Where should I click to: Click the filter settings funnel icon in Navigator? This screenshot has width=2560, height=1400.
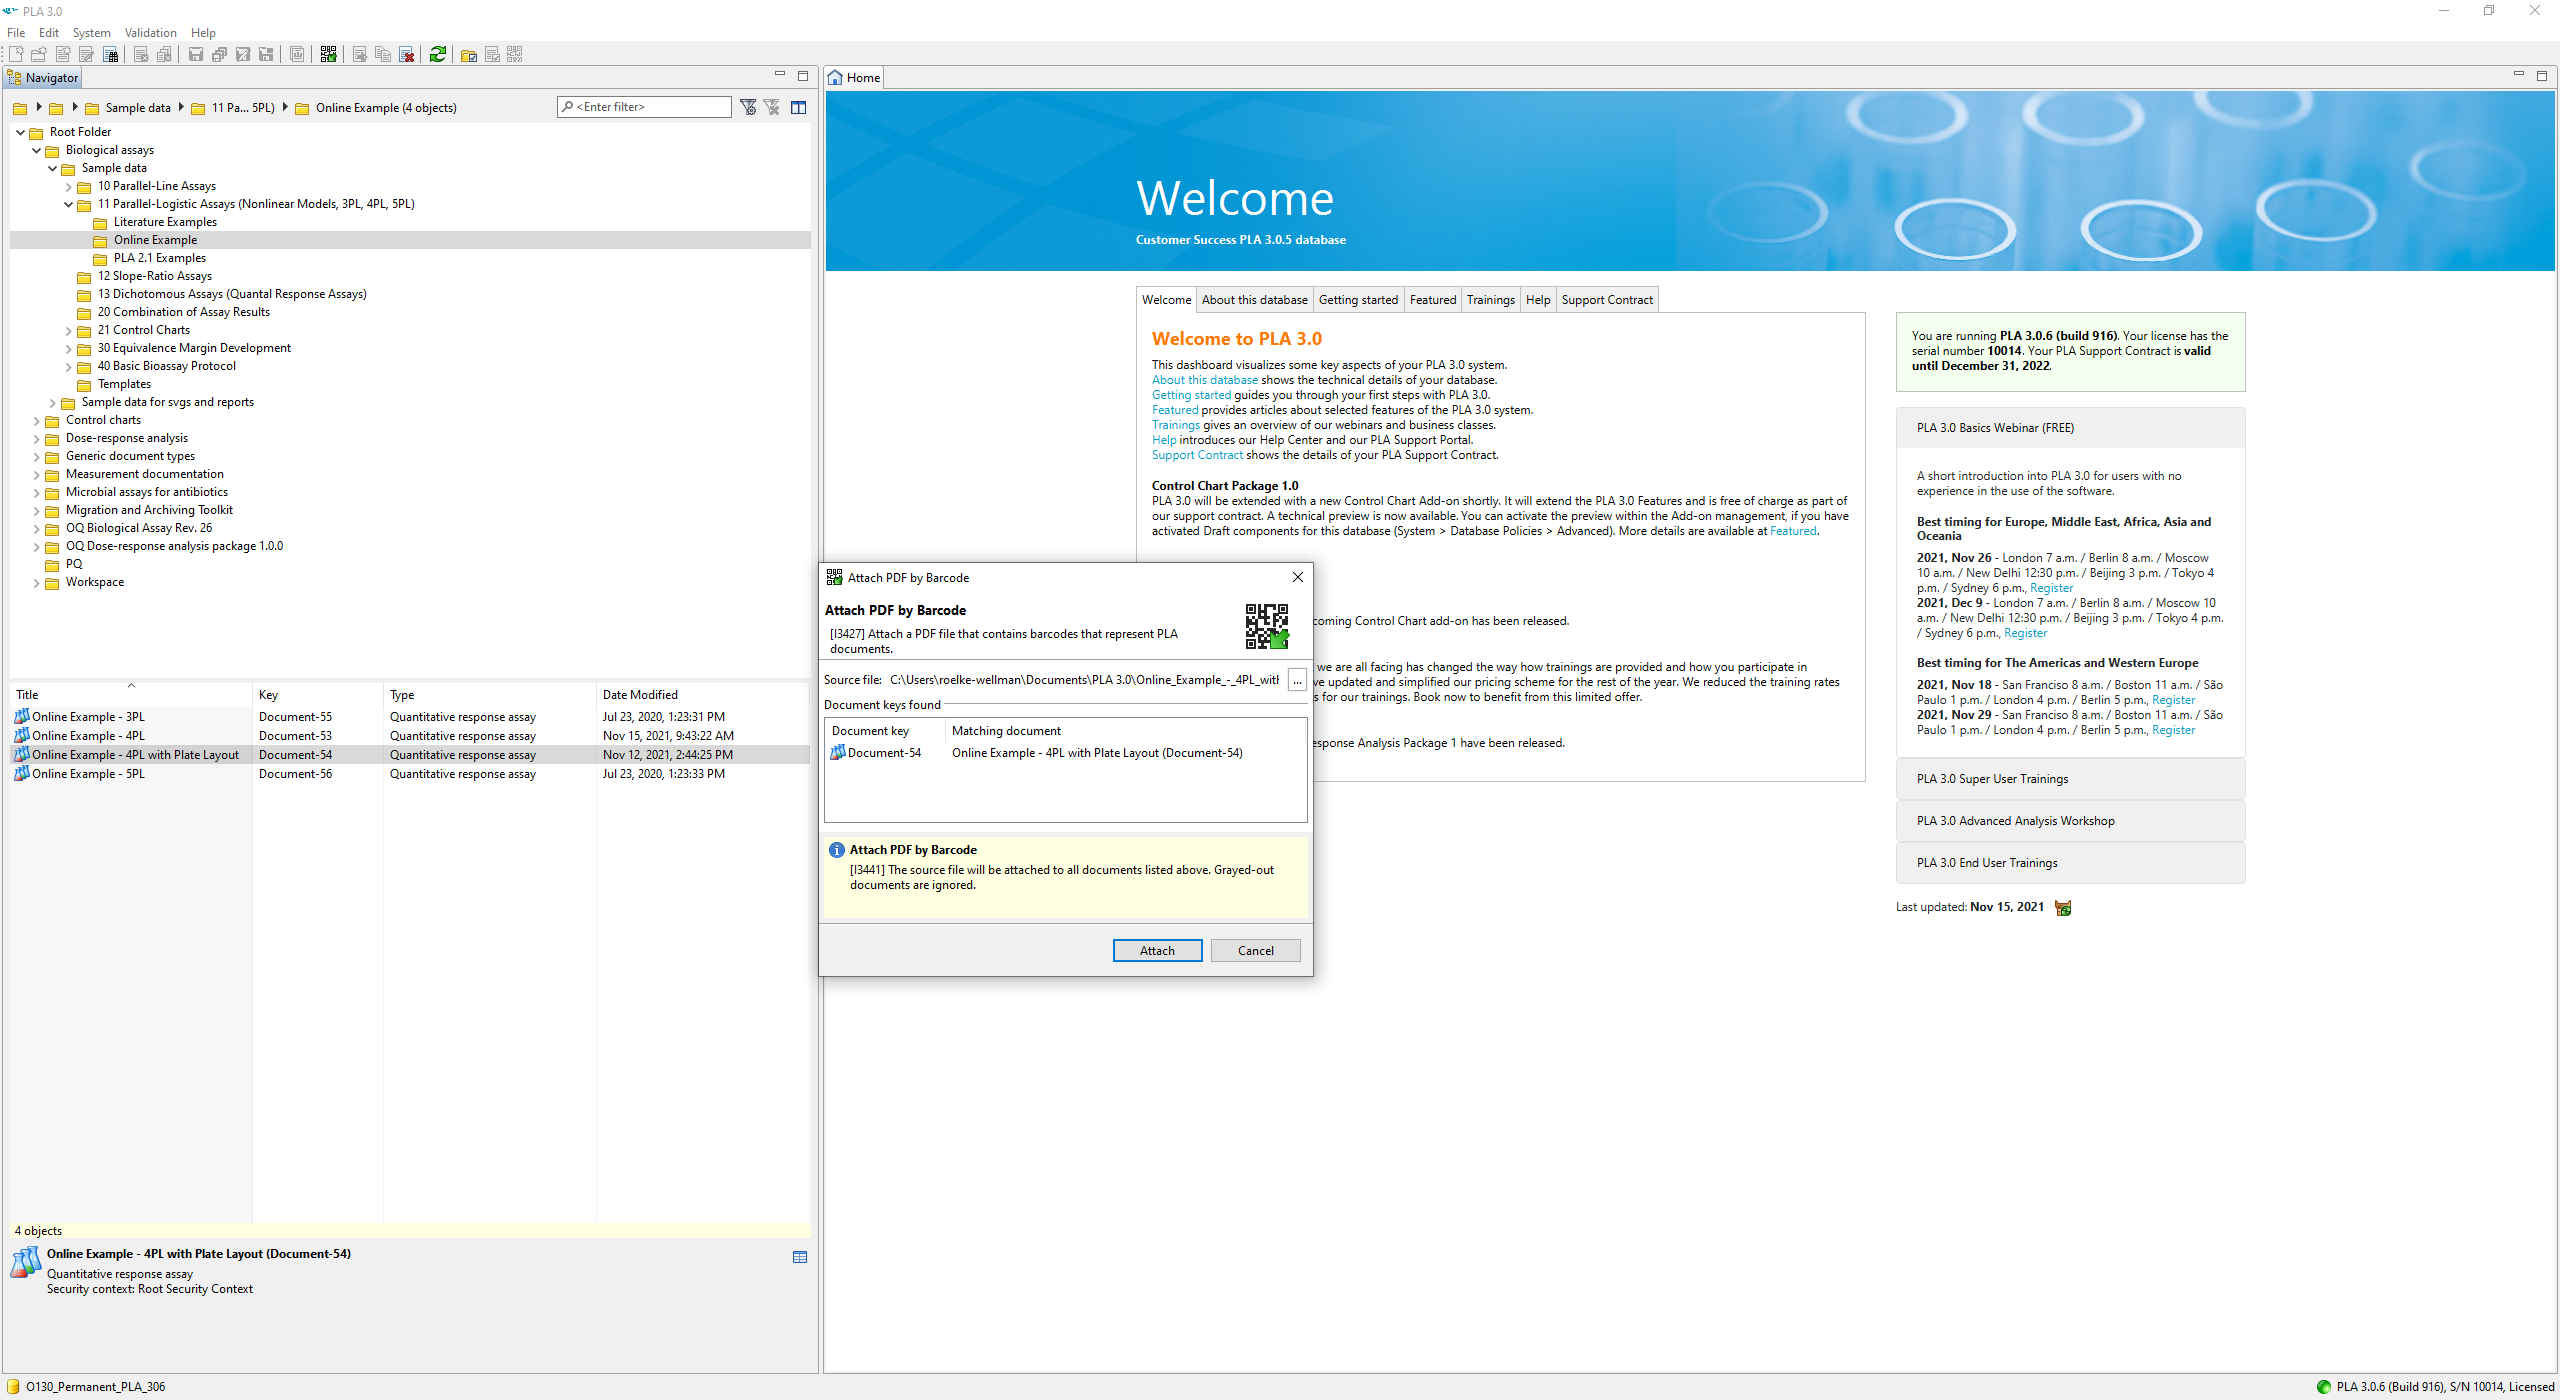point(748,107)
